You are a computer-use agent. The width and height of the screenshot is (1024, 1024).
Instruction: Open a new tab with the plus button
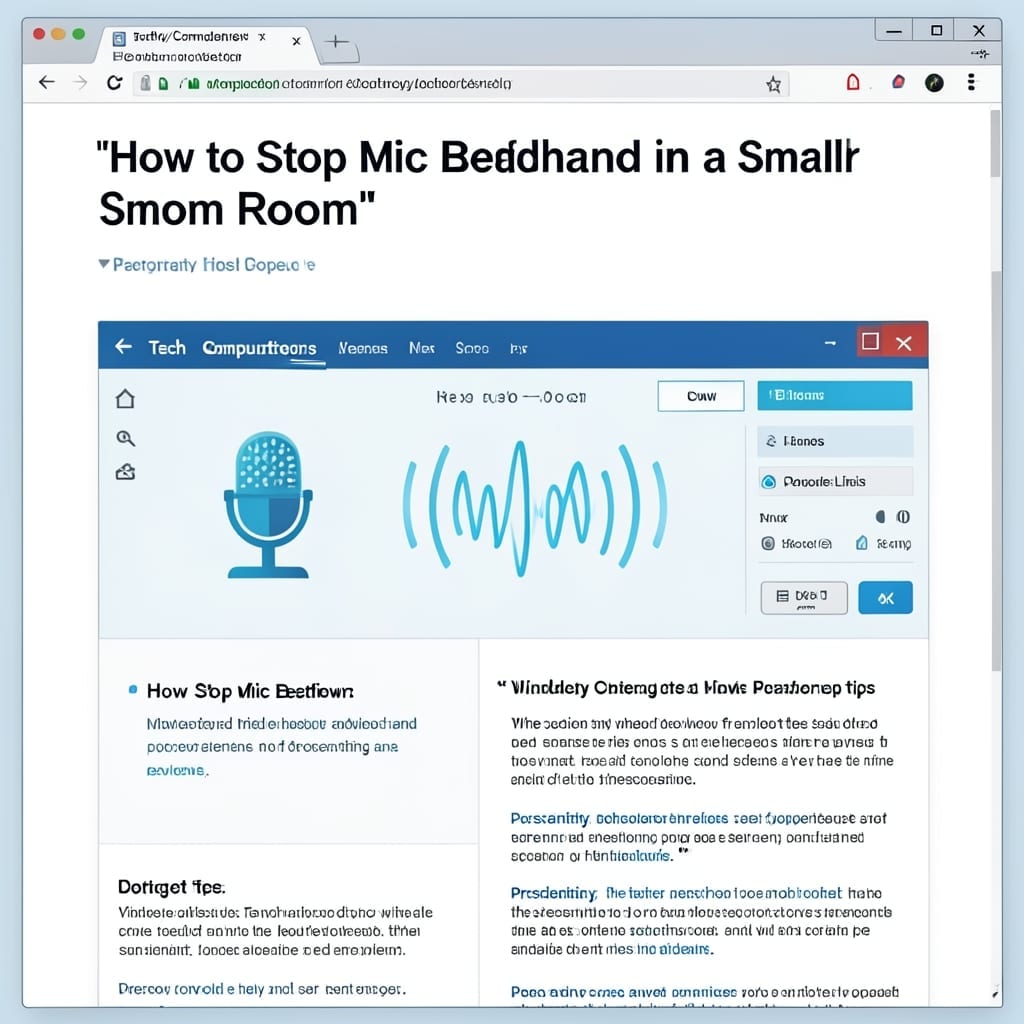[336, 43]
